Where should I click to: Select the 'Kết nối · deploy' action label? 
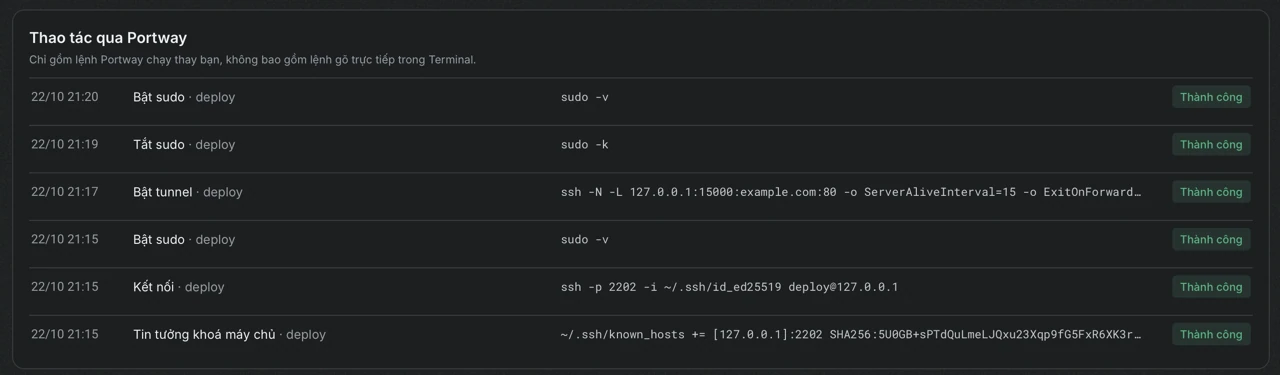point(179,287)
